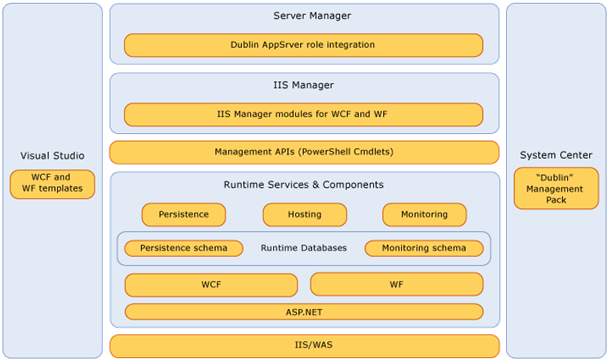Image resolution: width=609 pixels, height=361 pixels.
Task: Click the Visual Studio label
Action: click(52, 155)
